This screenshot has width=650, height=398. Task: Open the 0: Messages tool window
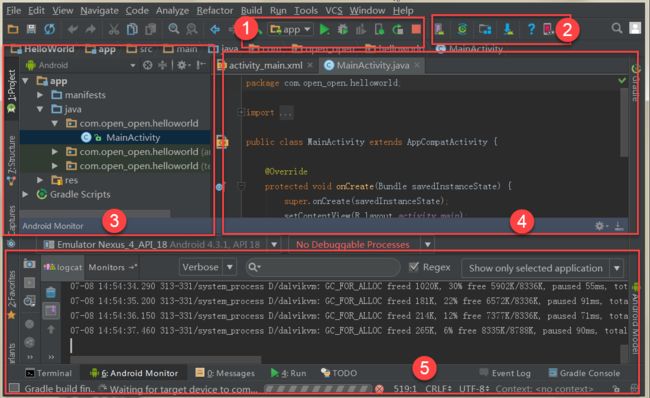coord(225,373)
